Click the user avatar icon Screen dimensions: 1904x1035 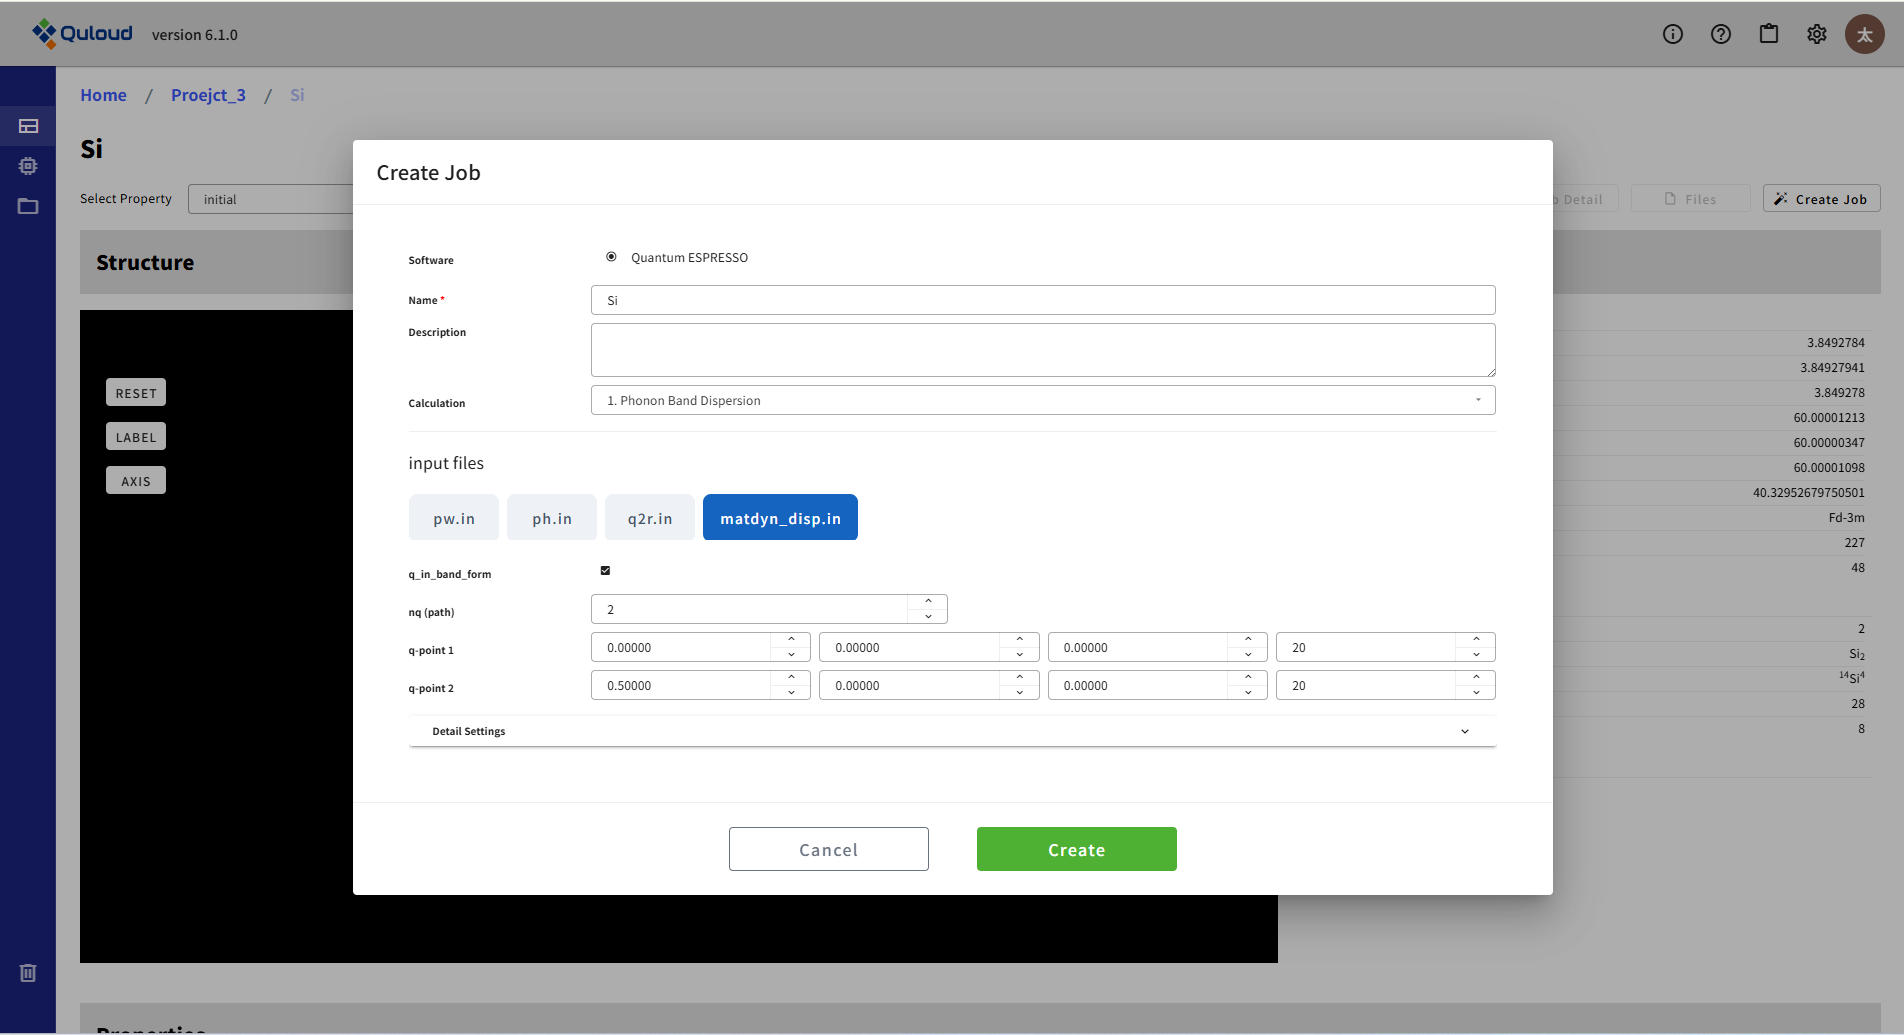1864,34
